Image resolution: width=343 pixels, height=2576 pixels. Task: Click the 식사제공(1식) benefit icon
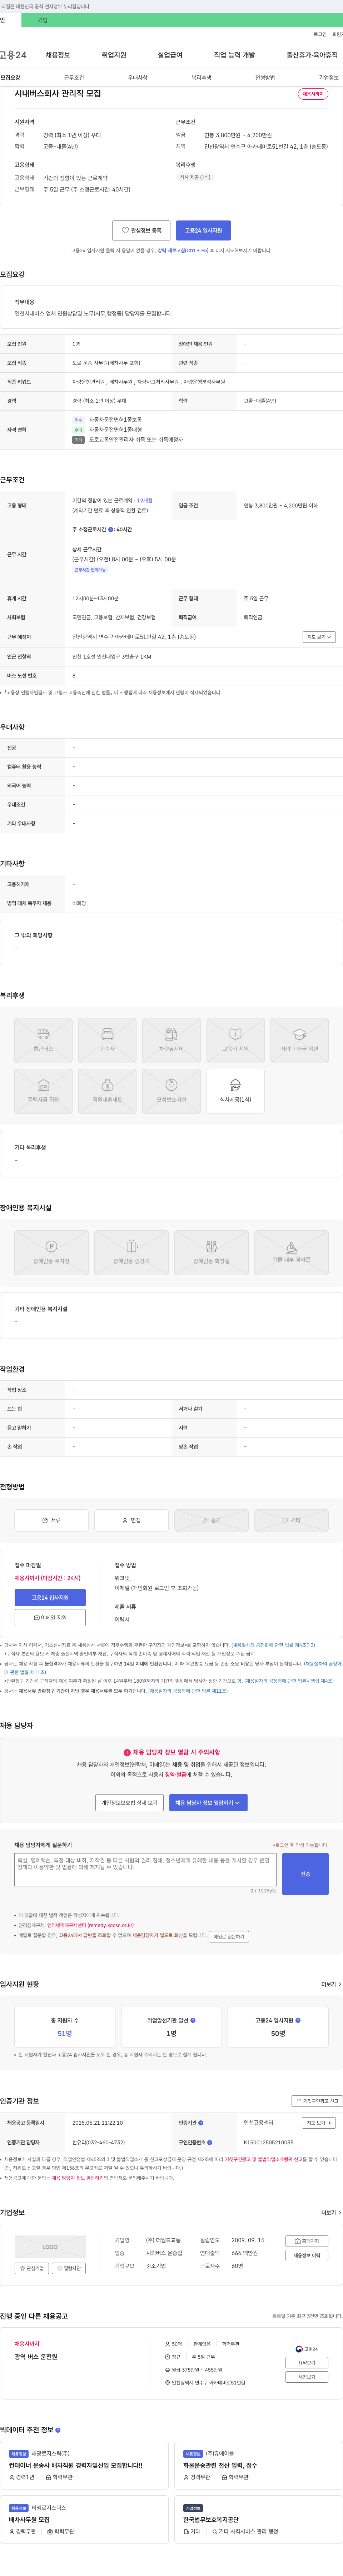[235, 1091]
